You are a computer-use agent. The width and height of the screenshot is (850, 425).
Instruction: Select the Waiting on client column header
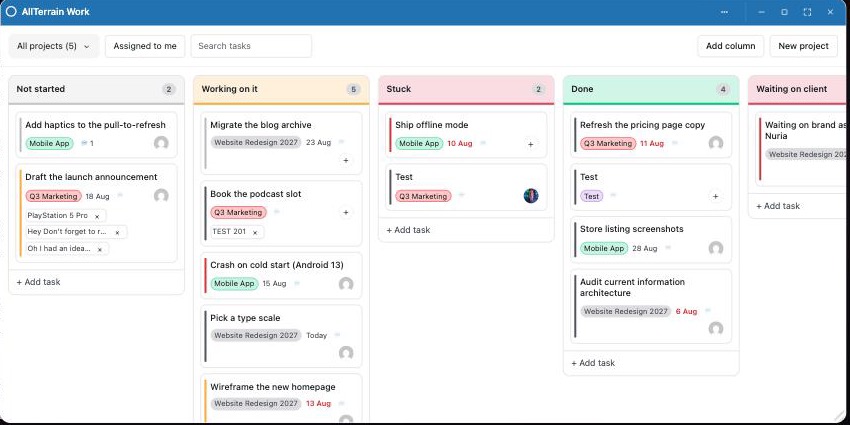[799, 89]
